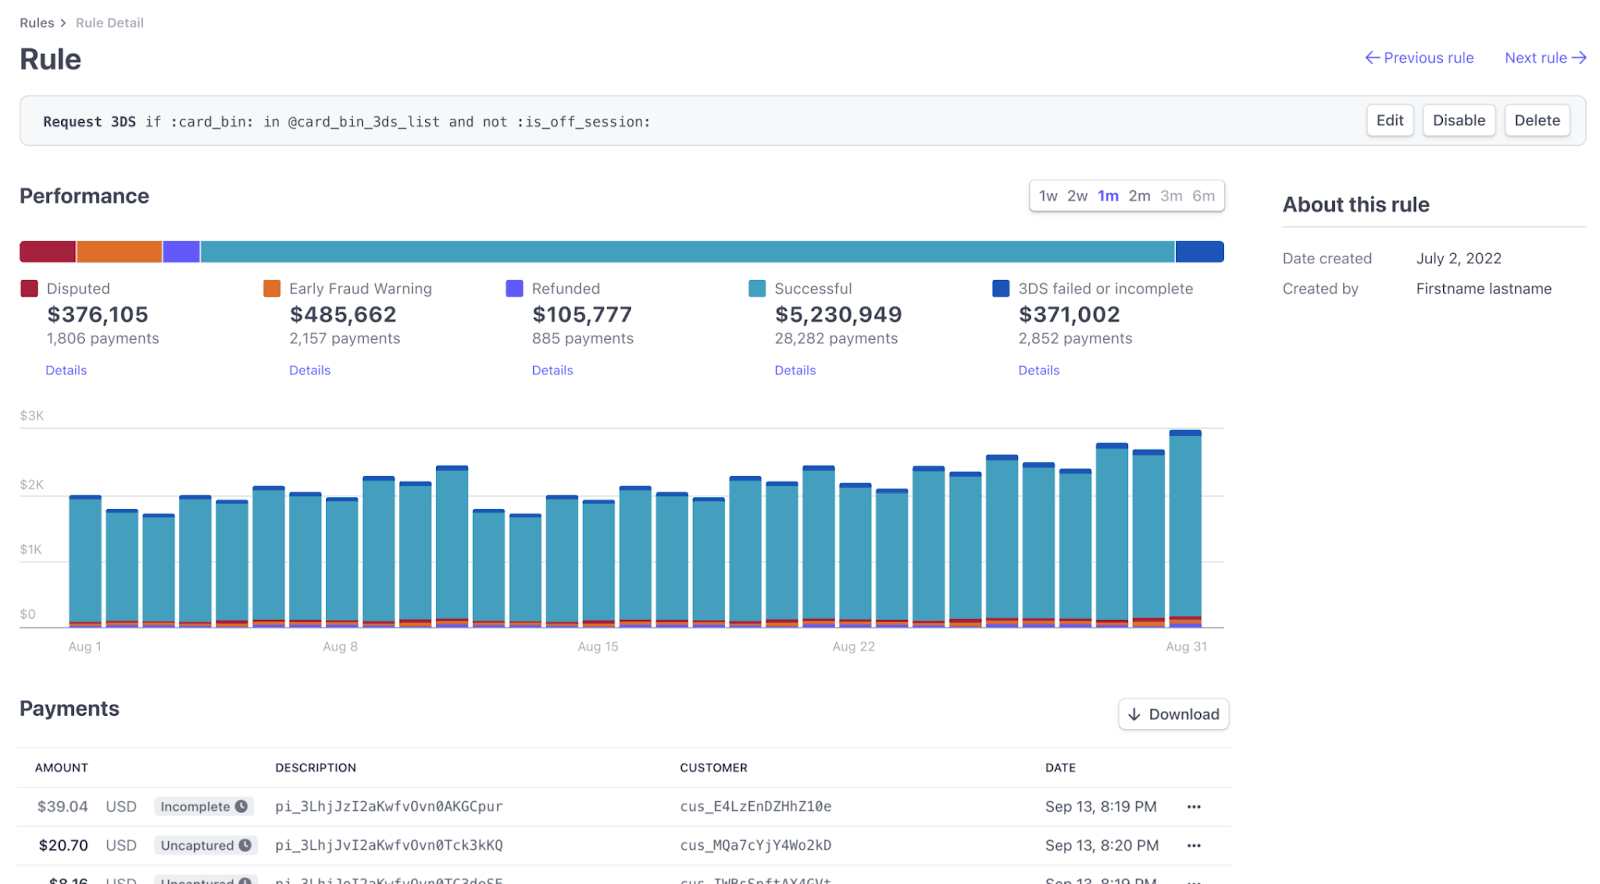The image size is (1600, 884).
Task: Click the Refunded purple legend square
Action: 515,289
